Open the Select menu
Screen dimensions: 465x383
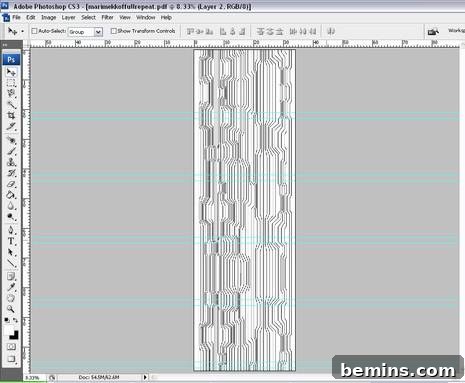[88, 17]
